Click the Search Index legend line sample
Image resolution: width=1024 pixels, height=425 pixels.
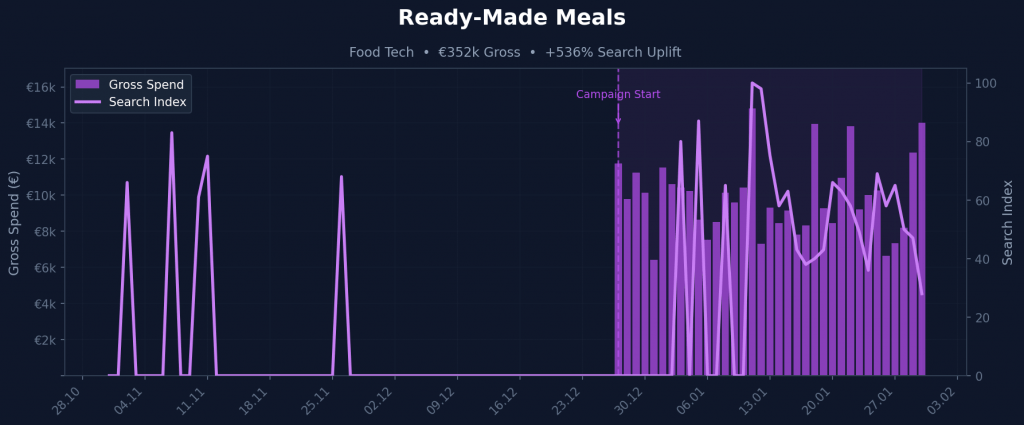[88, 102]
